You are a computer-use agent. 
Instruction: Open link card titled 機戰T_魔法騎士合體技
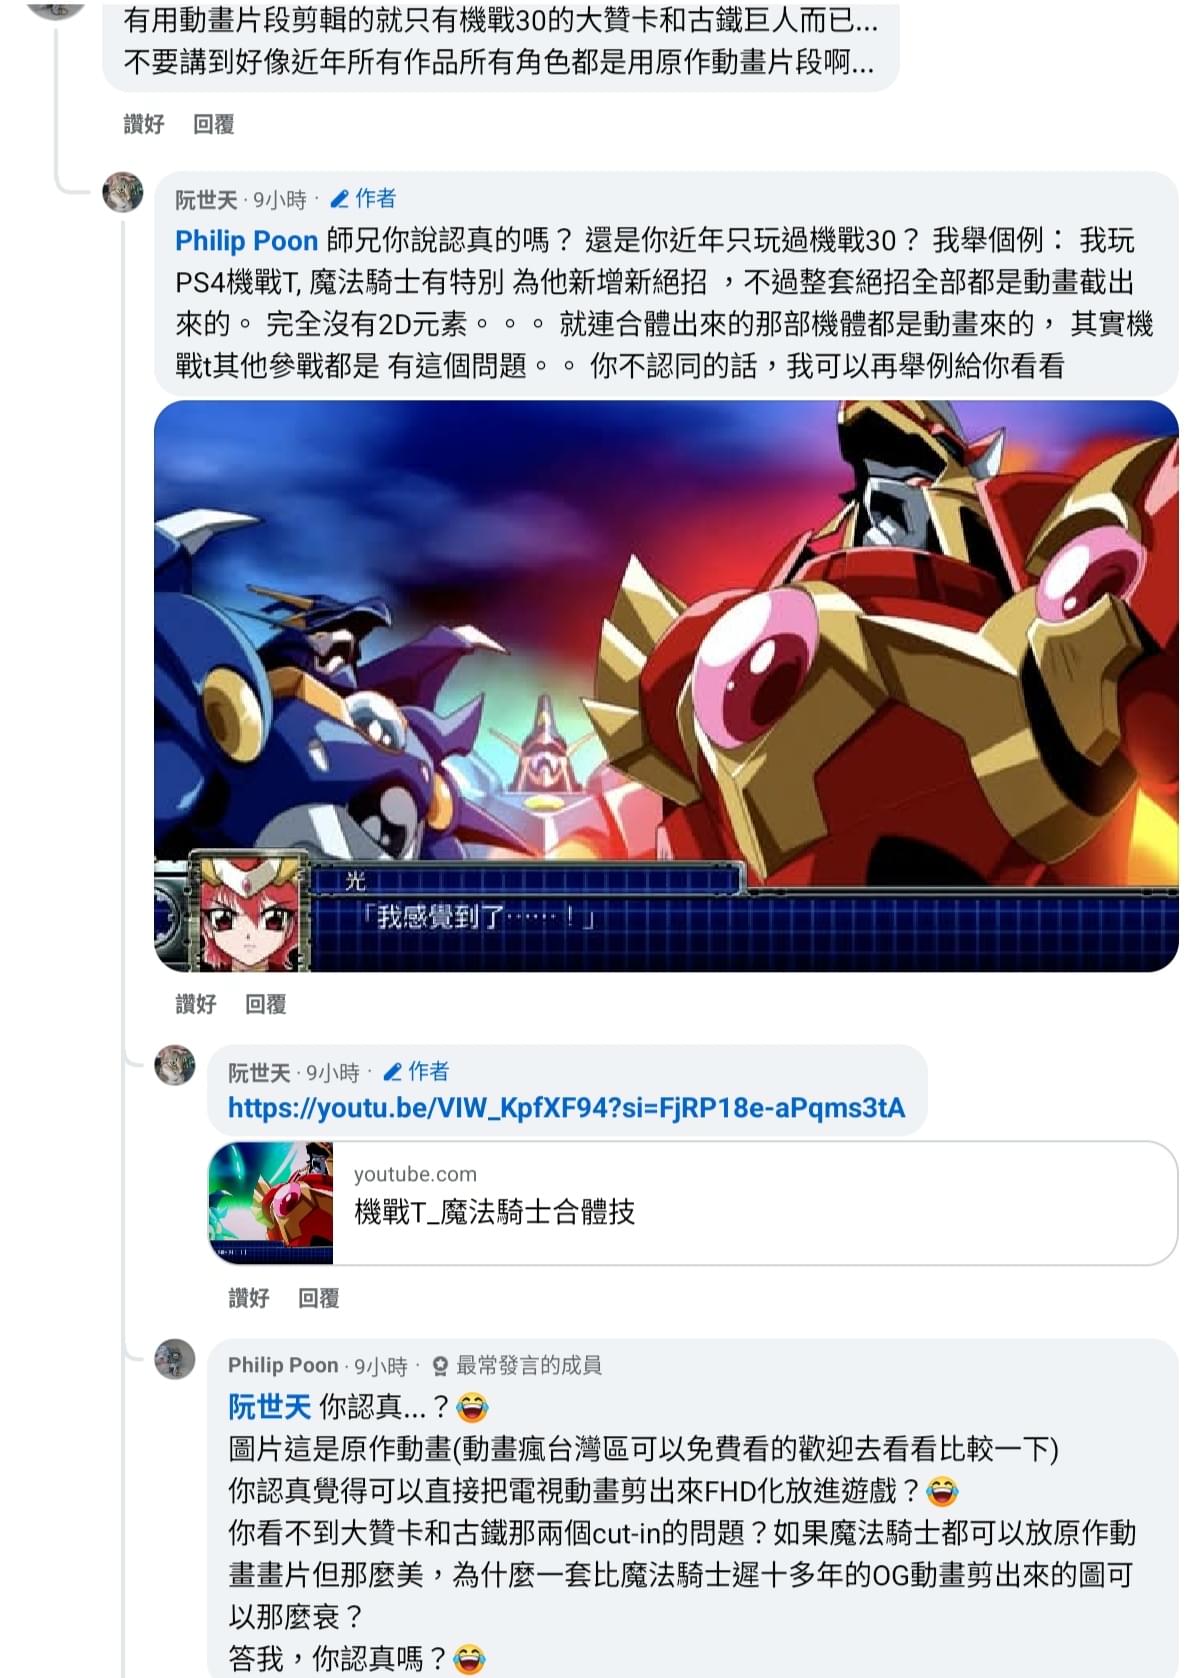[692, 1203]
